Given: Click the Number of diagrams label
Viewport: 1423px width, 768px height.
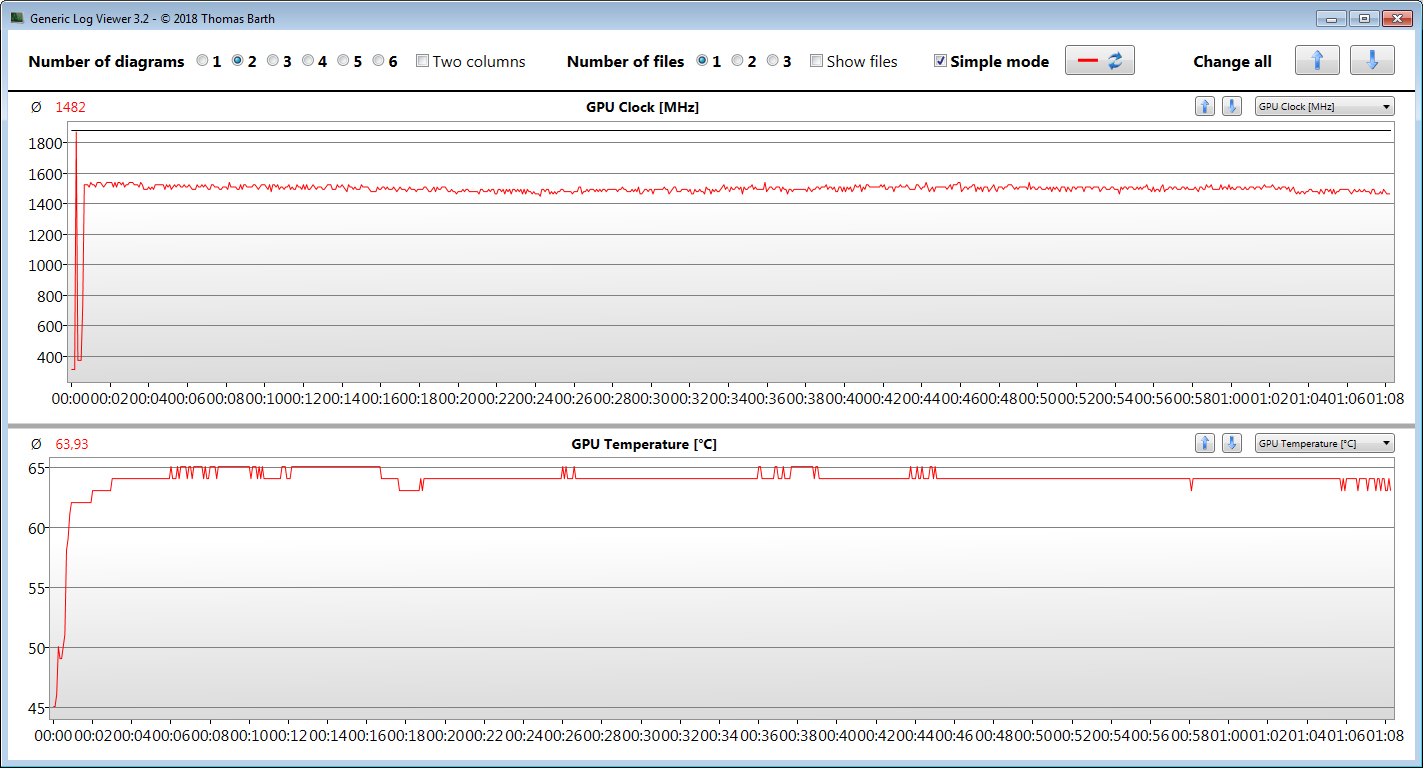Looking at the screenshot, I should click(106, 61).
